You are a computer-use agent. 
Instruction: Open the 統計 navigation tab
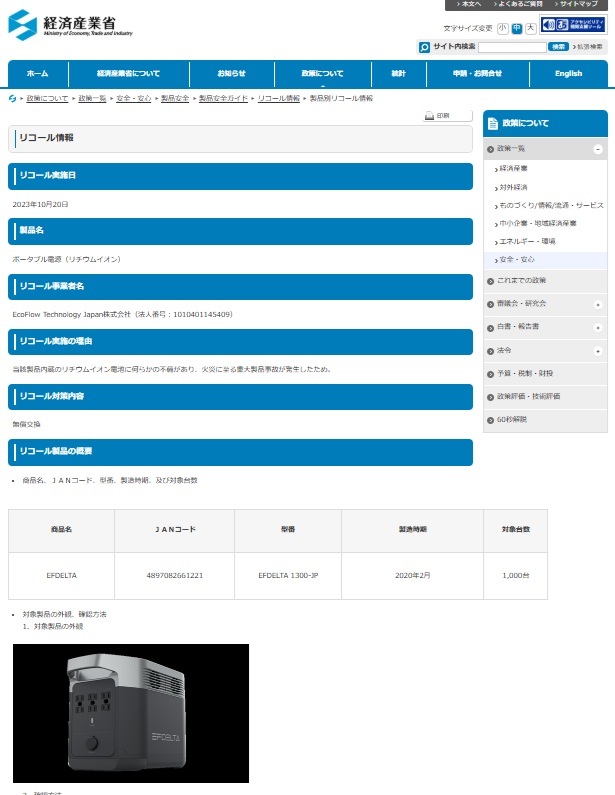(x=399, y=74)
